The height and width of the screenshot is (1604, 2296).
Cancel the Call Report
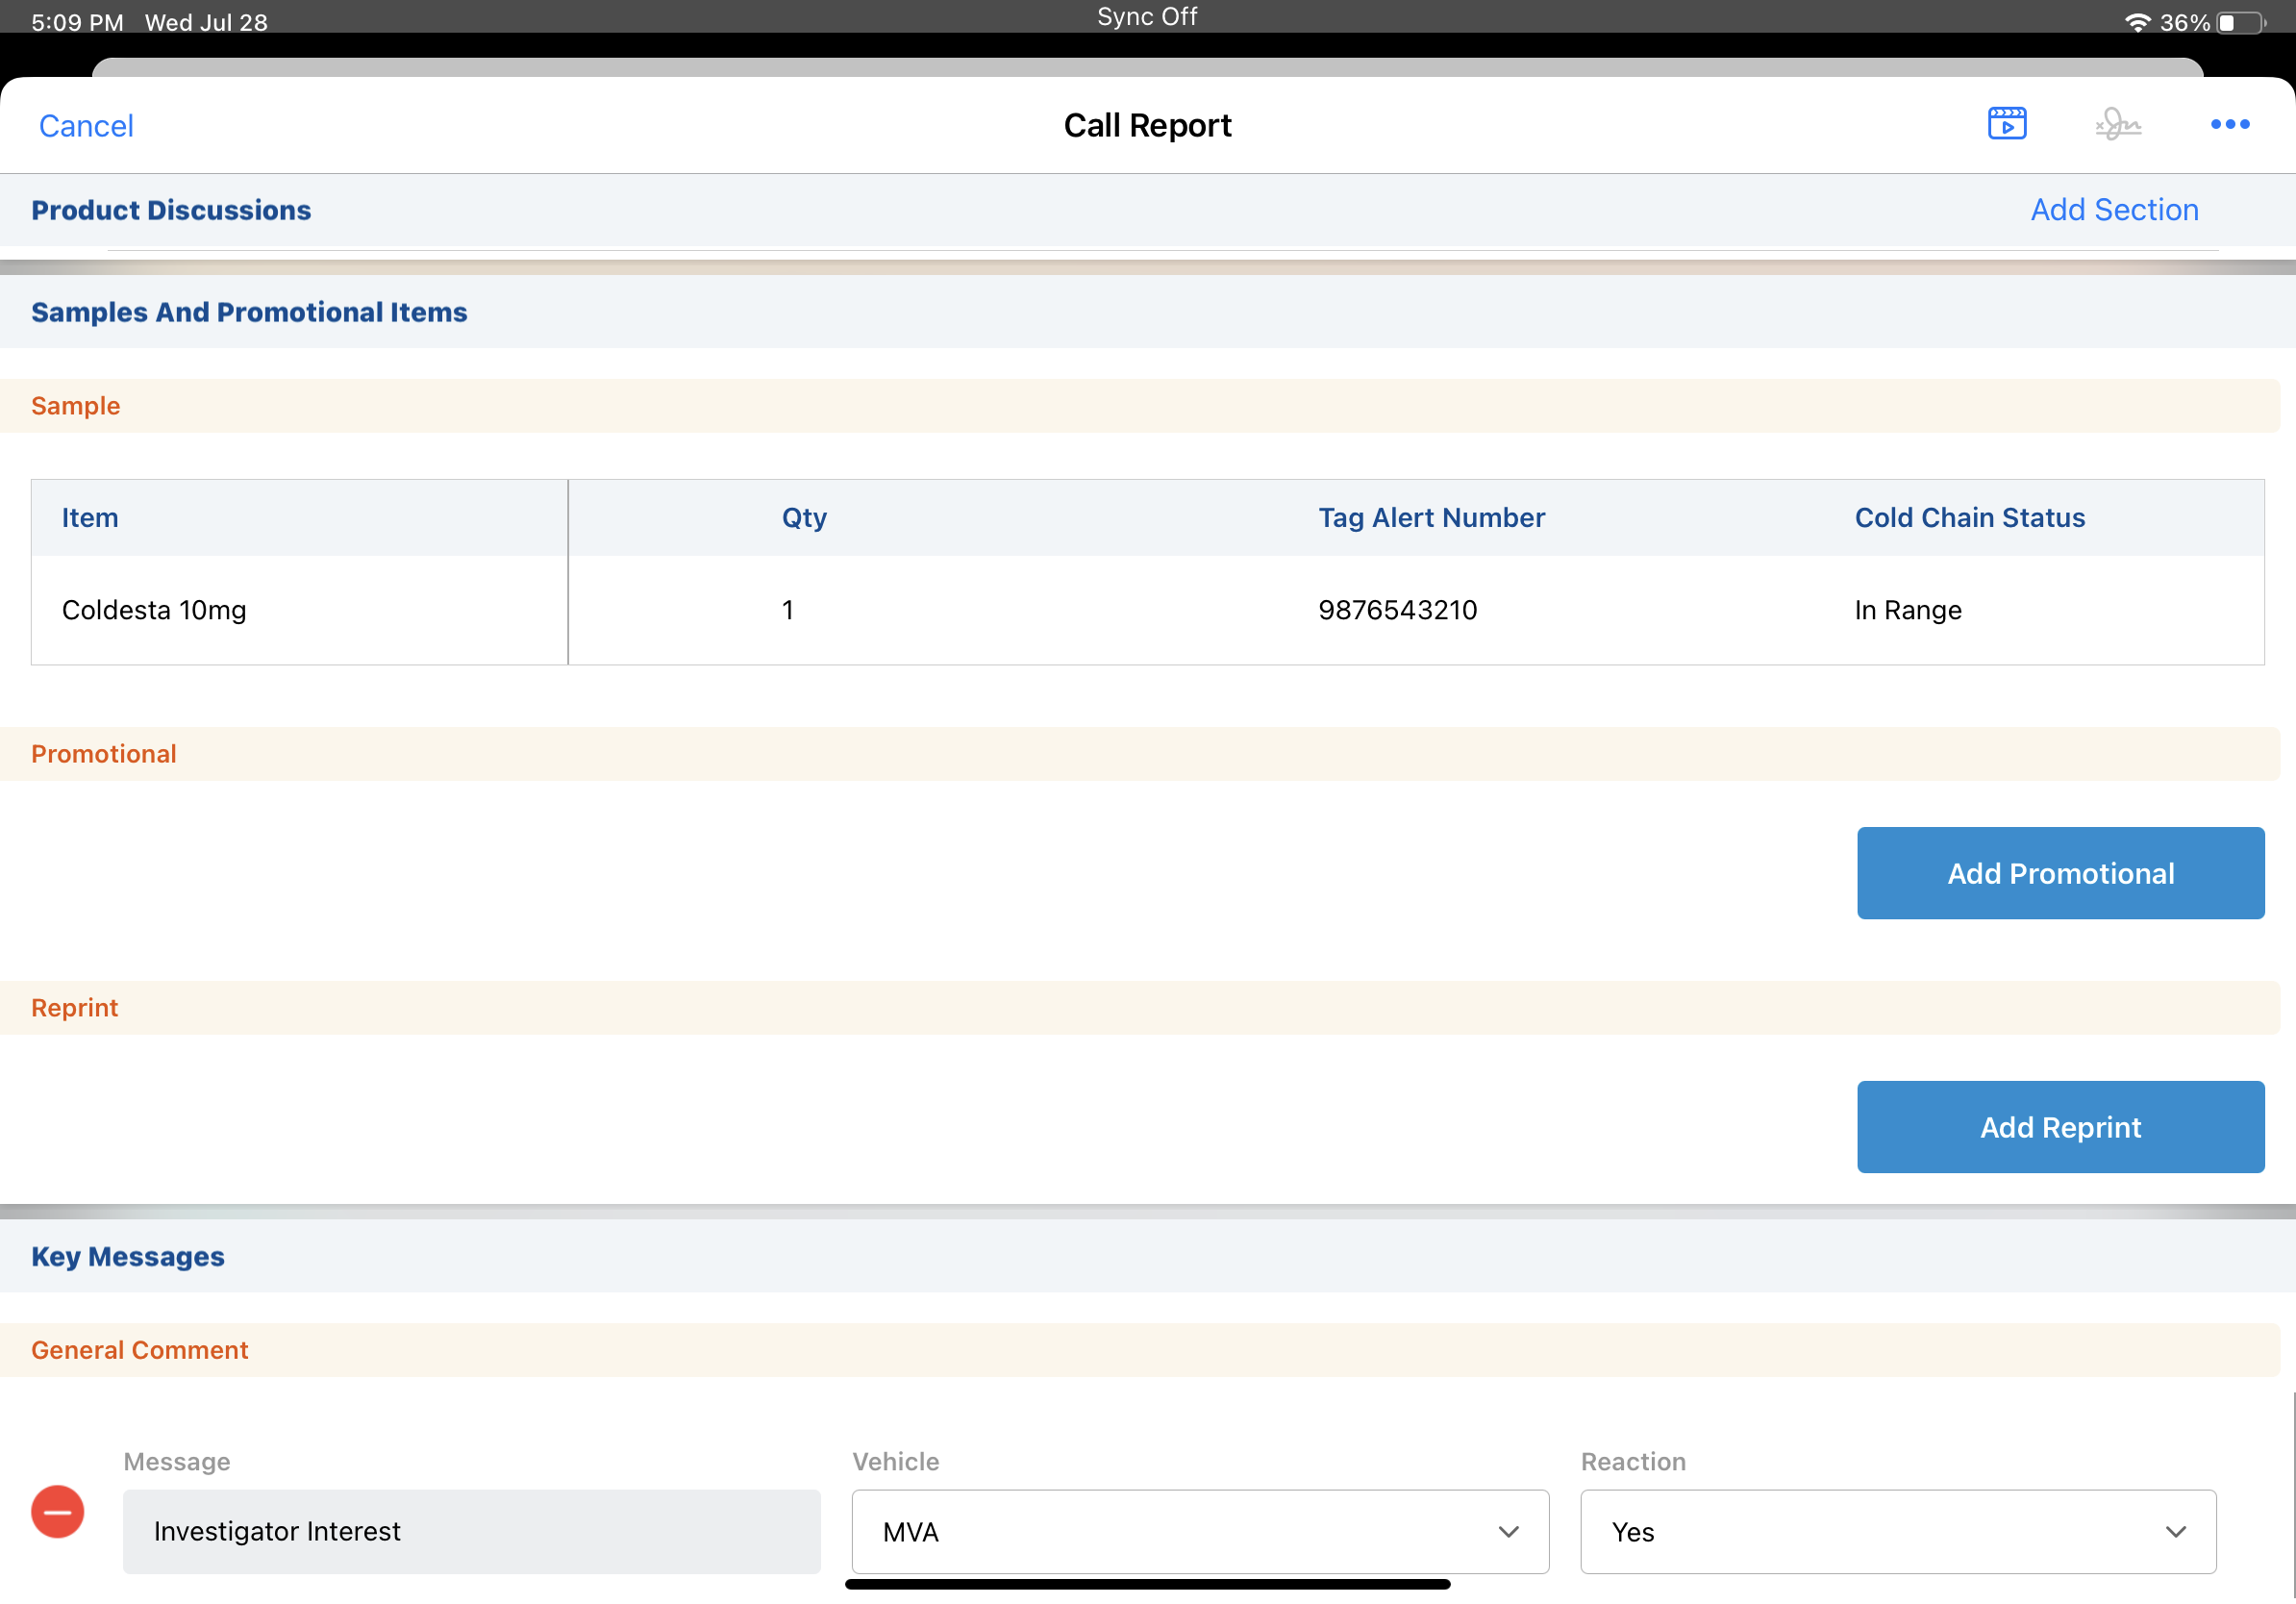86,126
